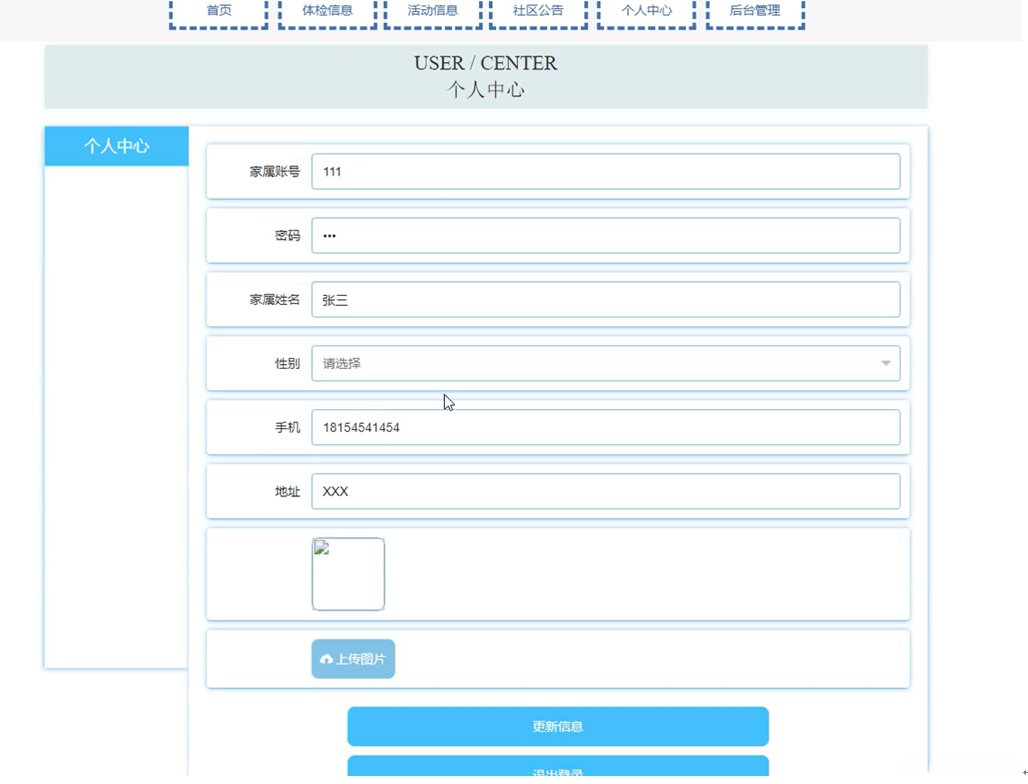Open the 后台管理 navigation tab
The height and width of the screenshot is (784, 1028).
[x=755, y=13]
